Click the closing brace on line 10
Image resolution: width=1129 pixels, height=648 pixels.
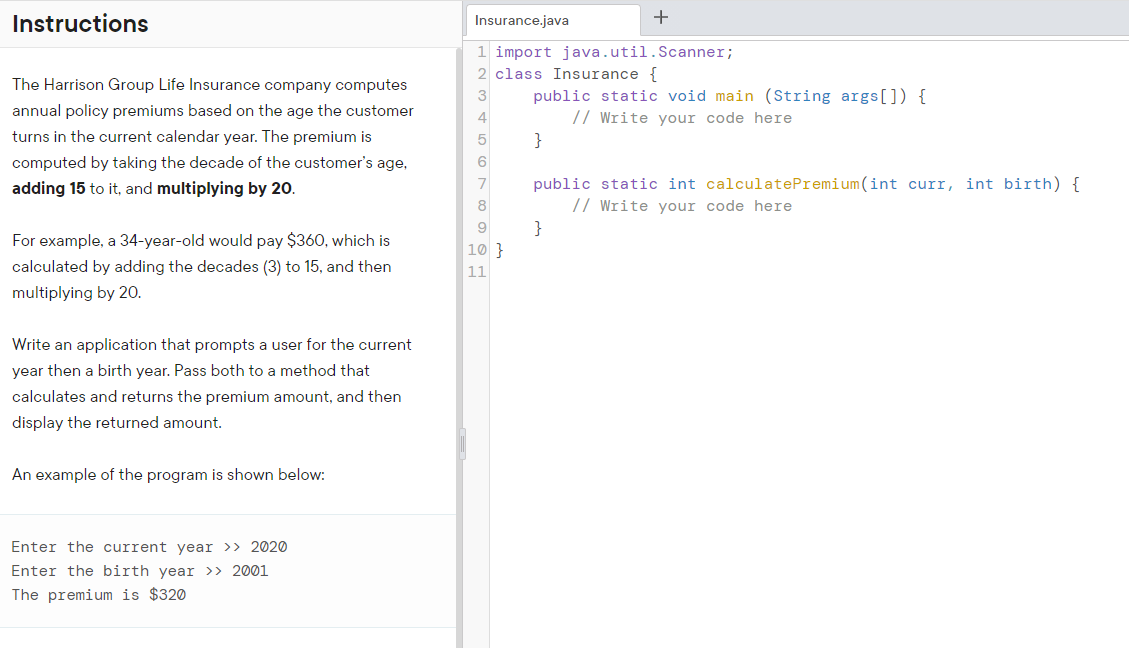(x=498, y=249)
